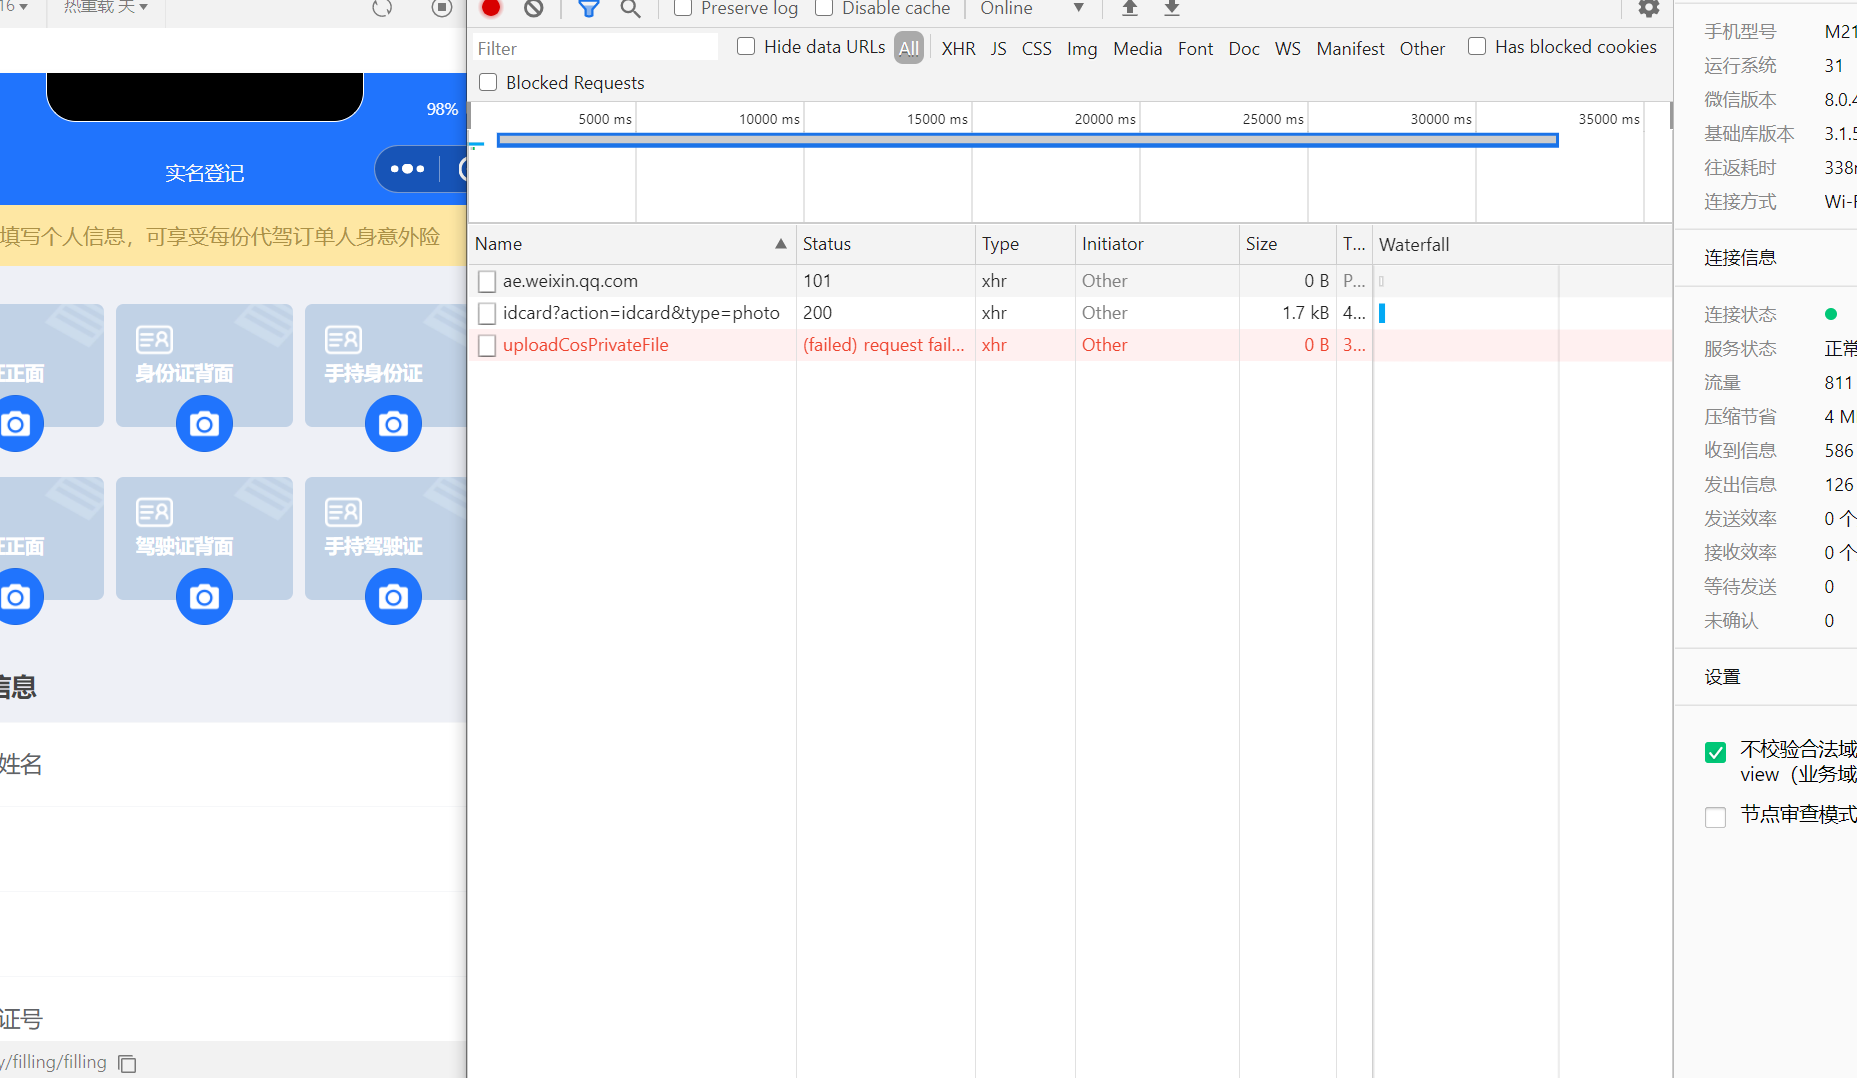Uncheck 不校验合法域 setting
Viewport: 1857px width, 1078px height.
1715,752
